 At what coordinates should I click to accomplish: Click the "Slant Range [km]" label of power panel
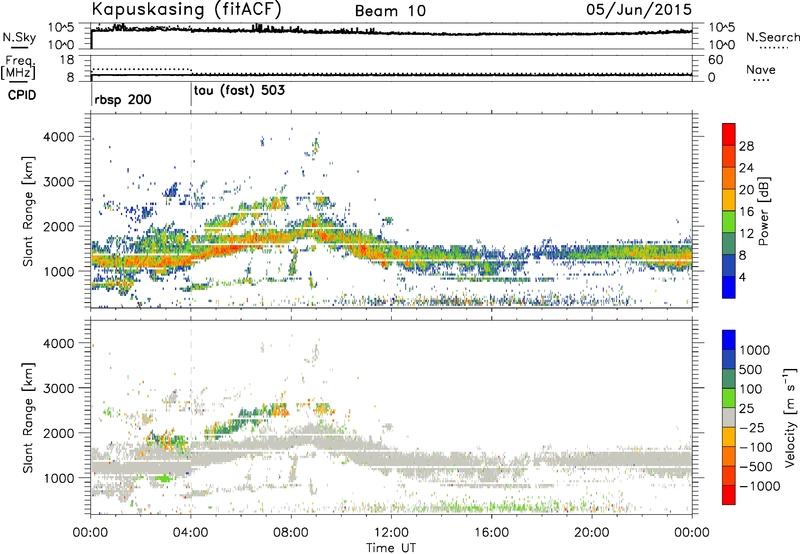tap(29, 211)
